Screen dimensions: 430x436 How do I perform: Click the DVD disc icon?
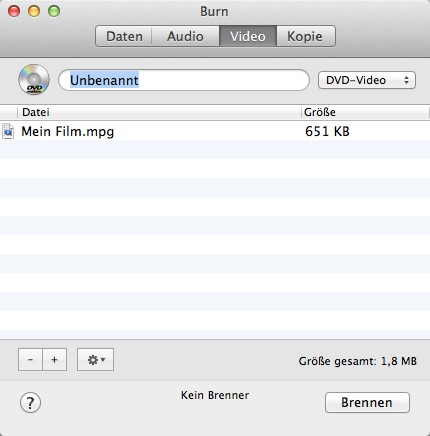coord(34,80)
